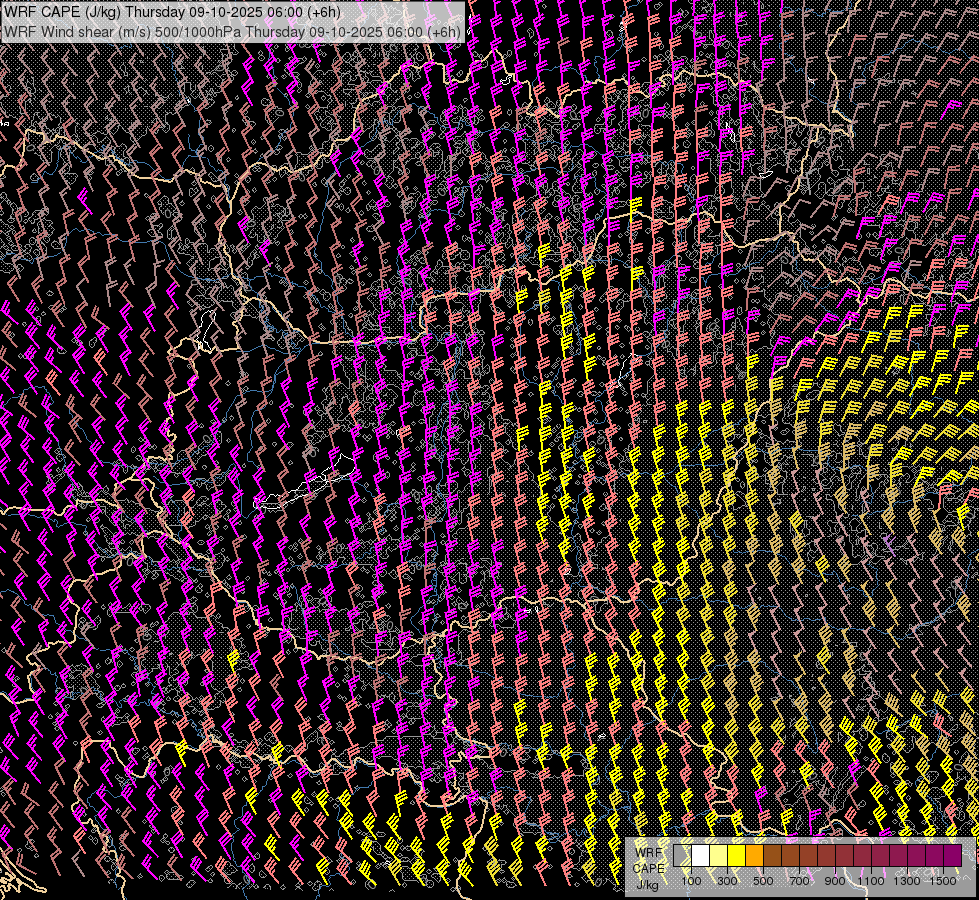
Task: Select the 900 value label in the legend
Action: [835, 881]
